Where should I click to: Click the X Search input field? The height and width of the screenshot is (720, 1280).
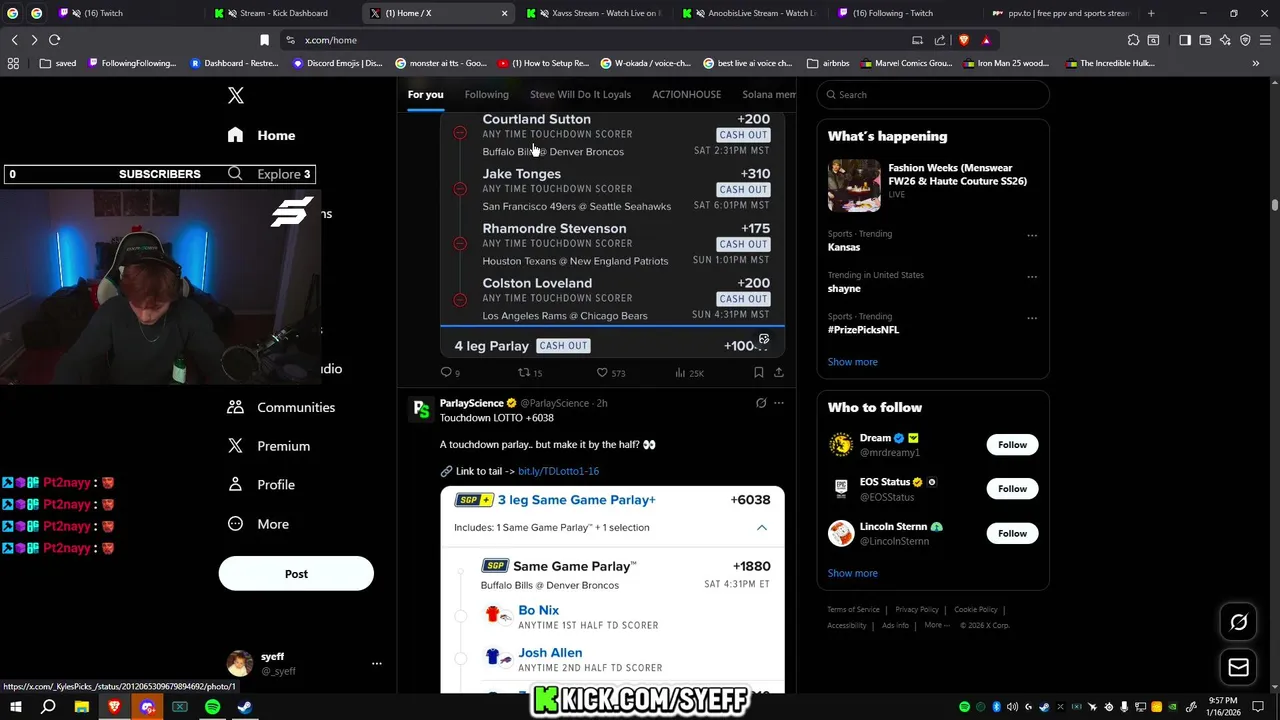[x=933, y=95]
